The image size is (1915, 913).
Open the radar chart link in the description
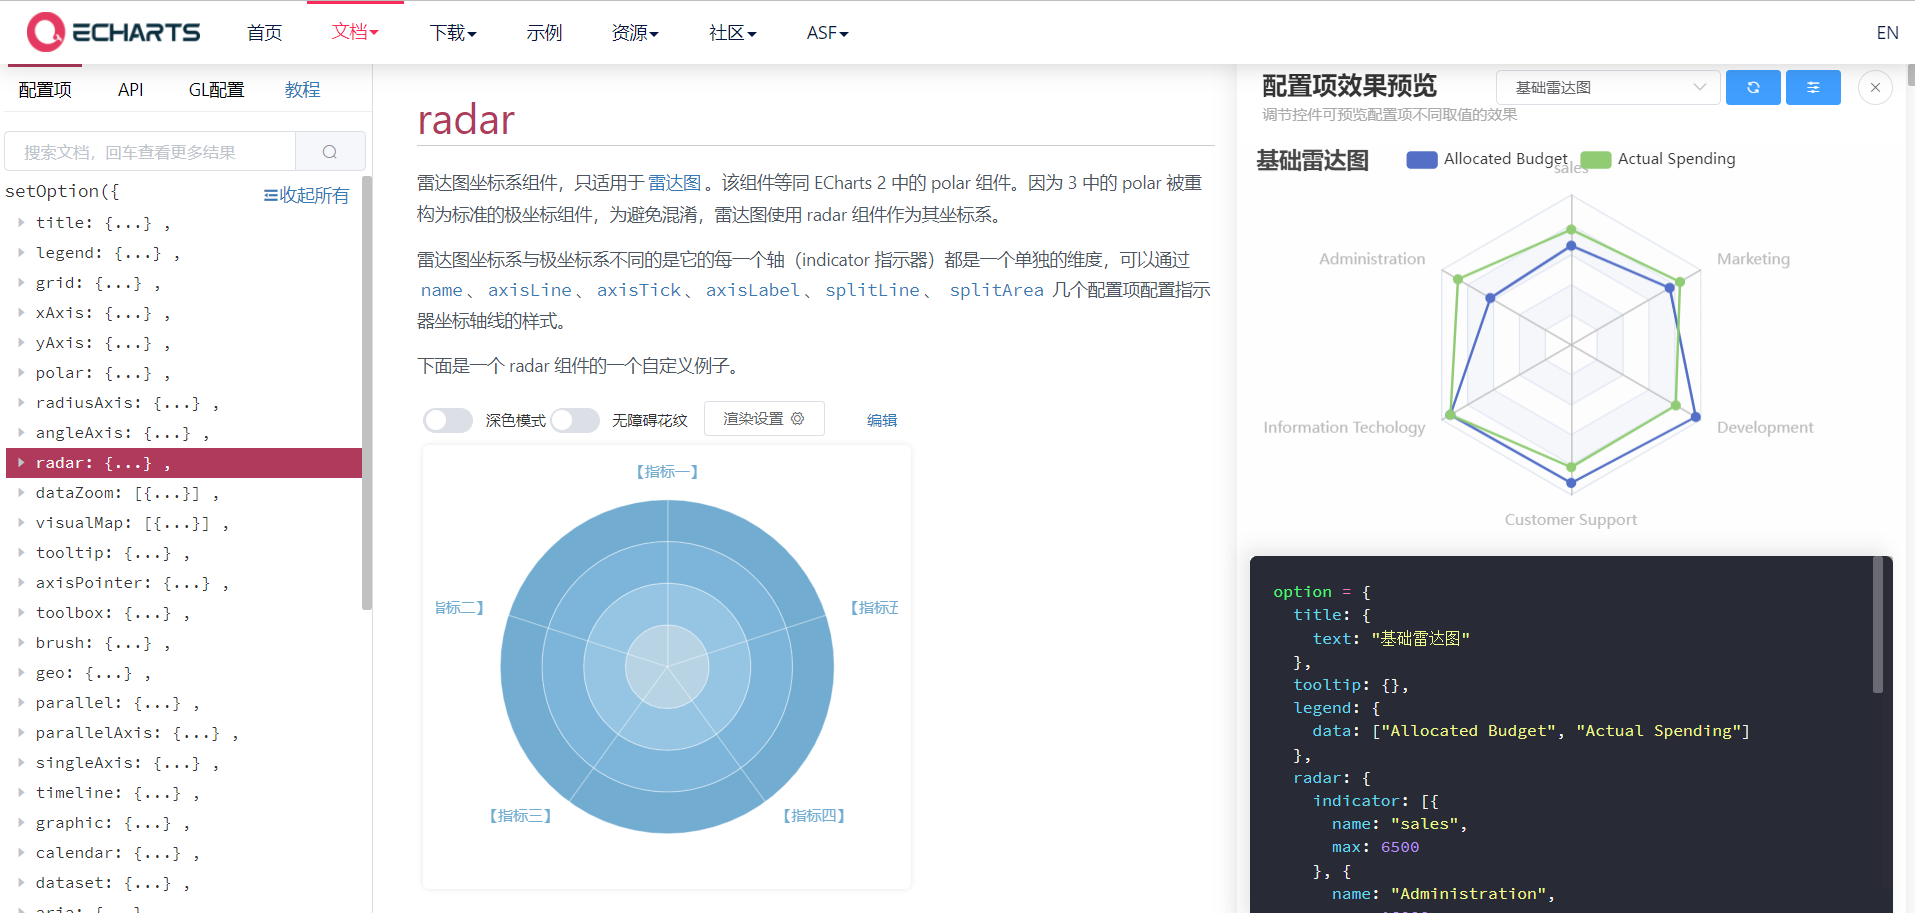click(x=675, y=183)
